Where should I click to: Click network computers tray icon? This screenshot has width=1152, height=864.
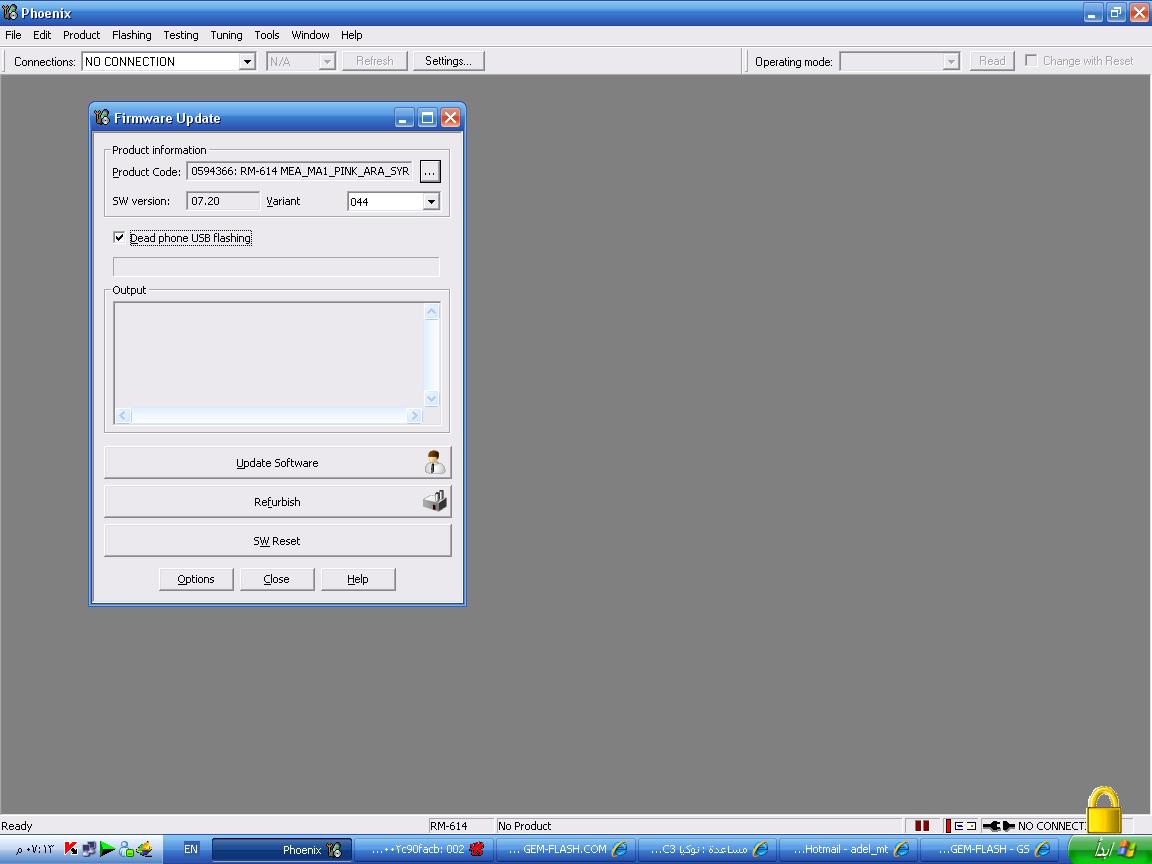[89, 849]
